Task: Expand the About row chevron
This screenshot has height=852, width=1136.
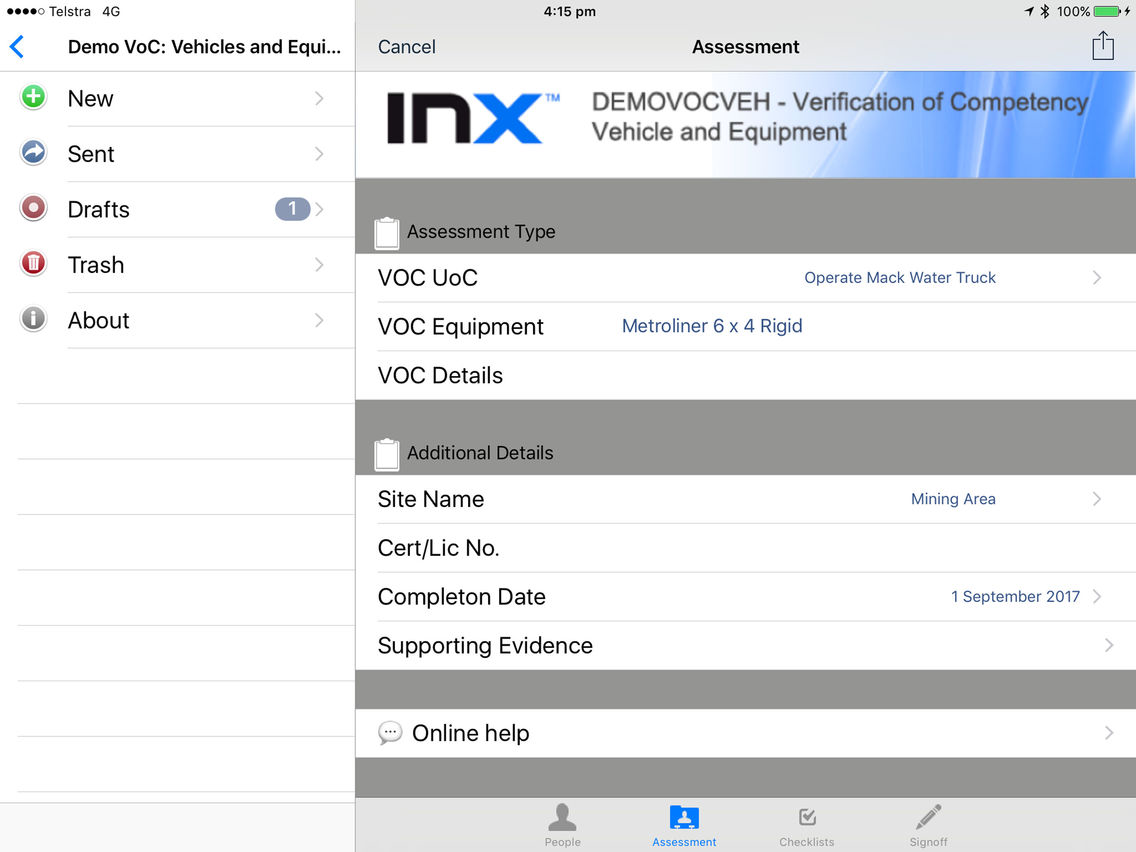Action: pyautogui.click(x=319, y=320)
